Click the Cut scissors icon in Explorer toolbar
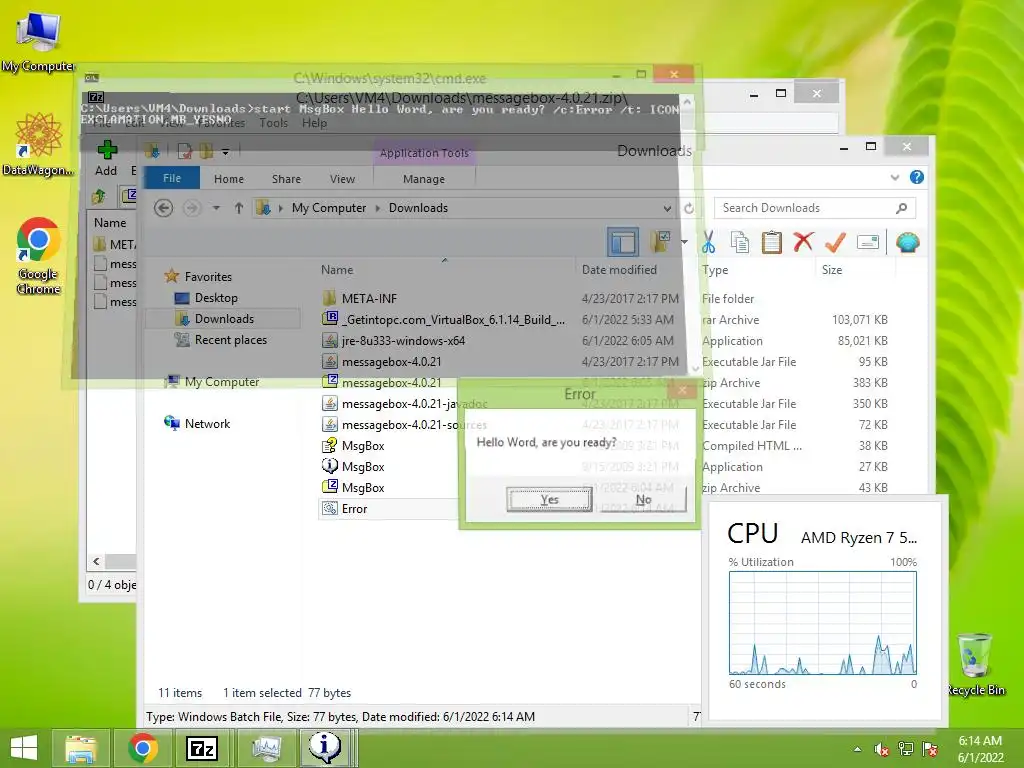Viewport: 1024px width, 768px height. (x=709, y=243)
